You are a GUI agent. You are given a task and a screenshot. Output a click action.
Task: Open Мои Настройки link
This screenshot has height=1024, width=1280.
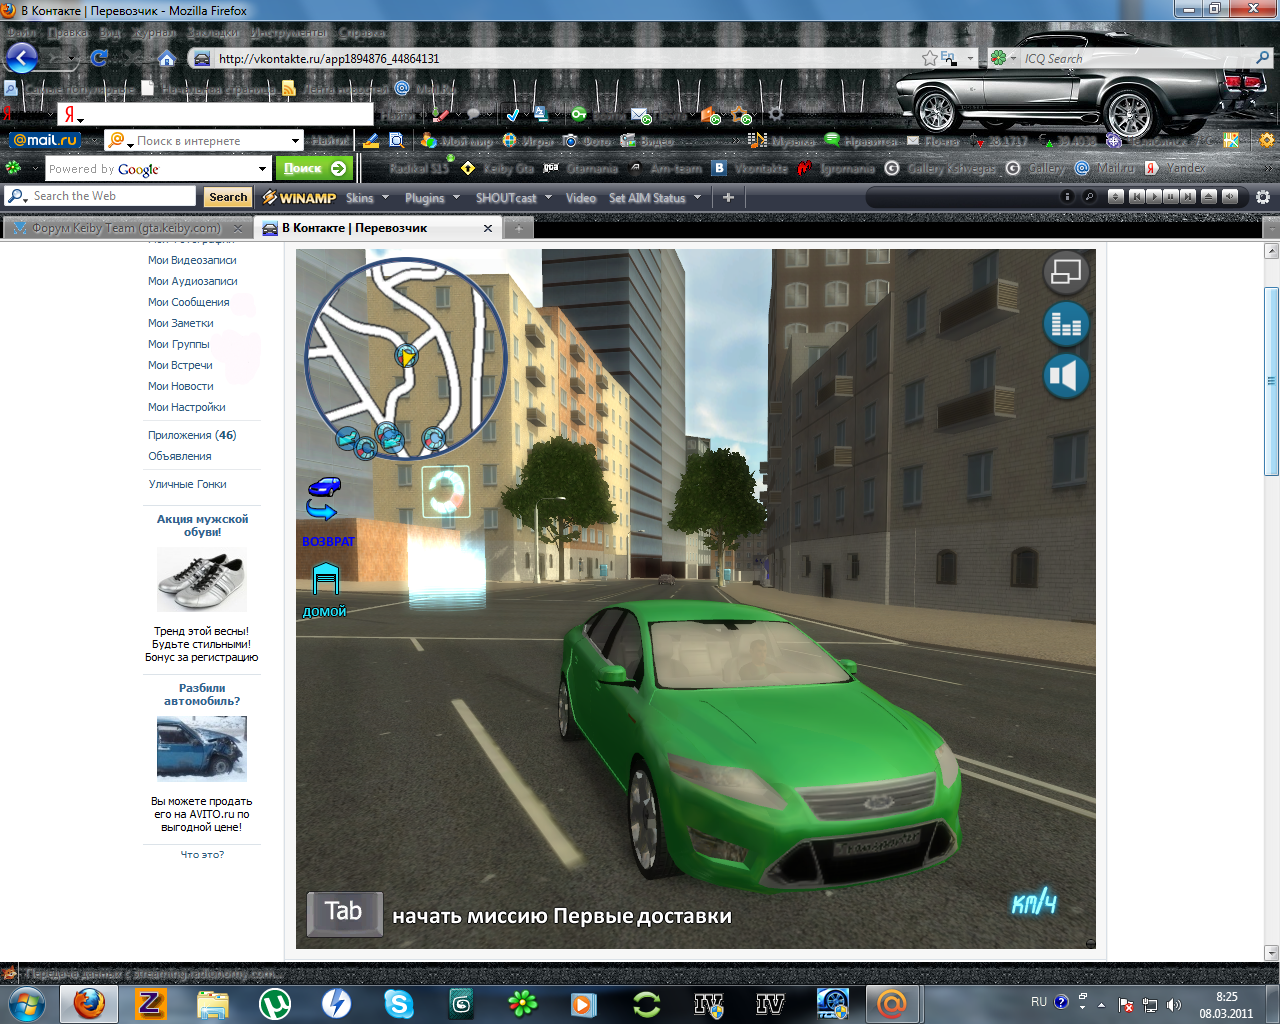(x=187, y=407)
